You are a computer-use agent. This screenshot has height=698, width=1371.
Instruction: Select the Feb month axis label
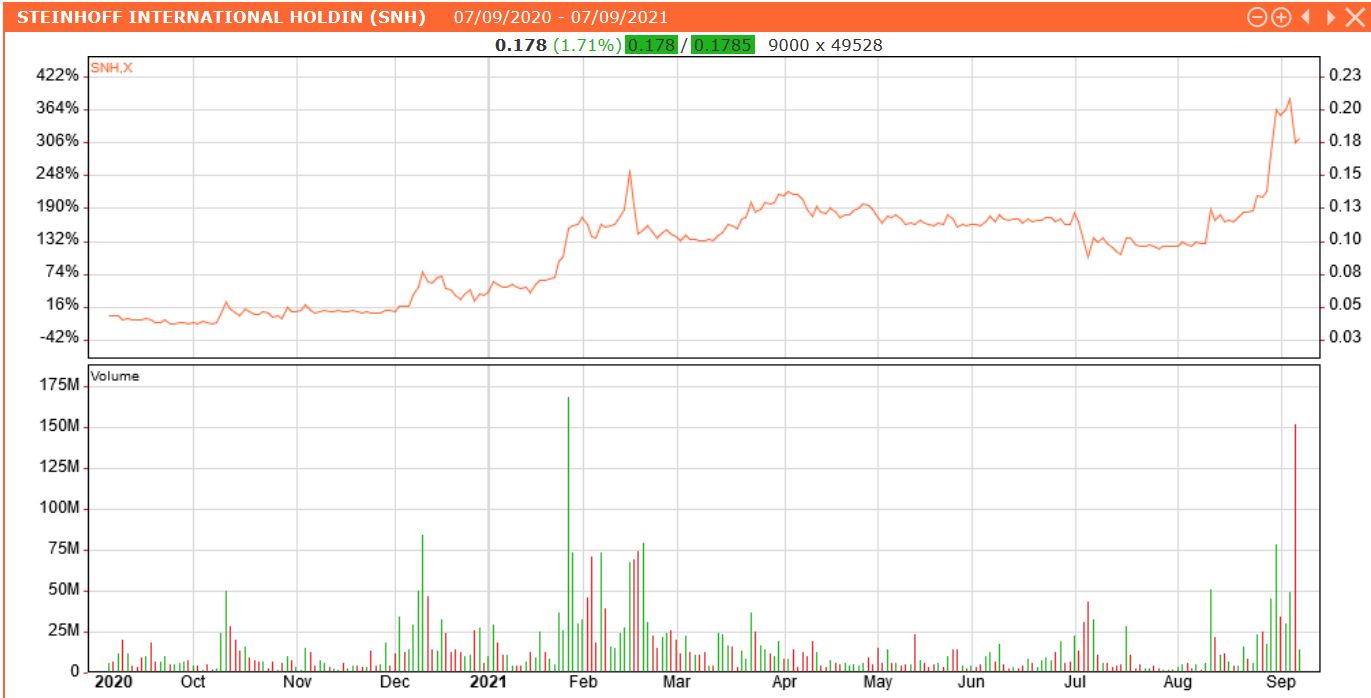point(584,681)
